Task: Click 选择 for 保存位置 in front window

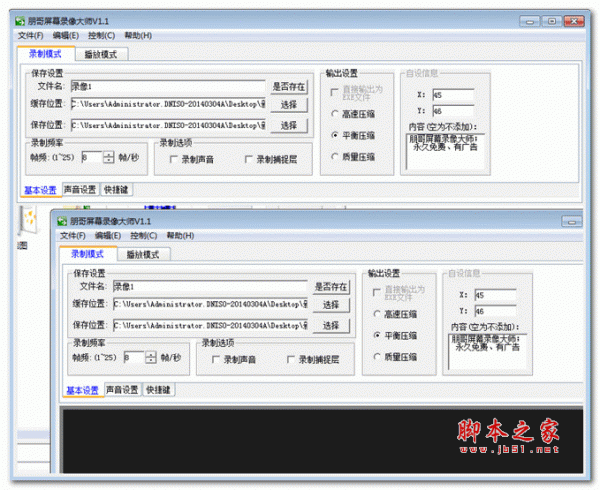Action: [331, 326]
